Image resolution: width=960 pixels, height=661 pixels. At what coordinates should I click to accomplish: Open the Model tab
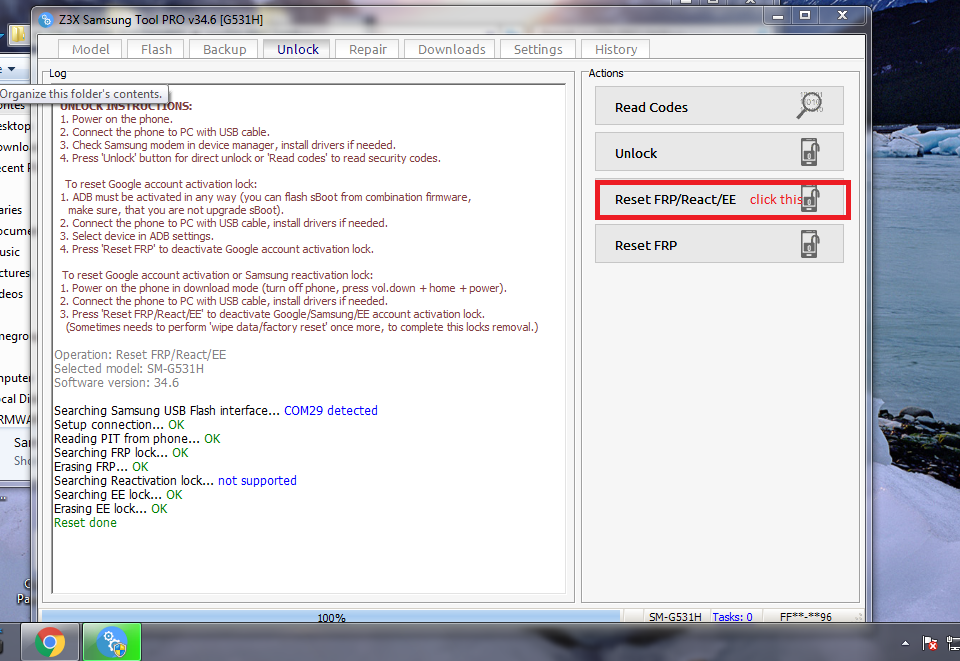pyautogui.click(x=90, y=50)
